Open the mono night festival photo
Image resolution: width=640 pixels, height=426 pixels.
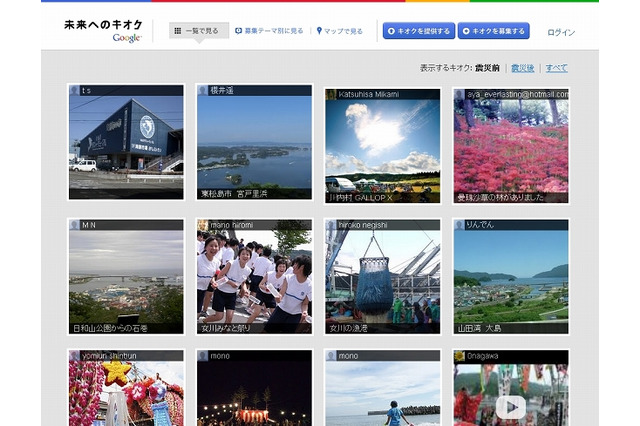(x=254, y=388)
